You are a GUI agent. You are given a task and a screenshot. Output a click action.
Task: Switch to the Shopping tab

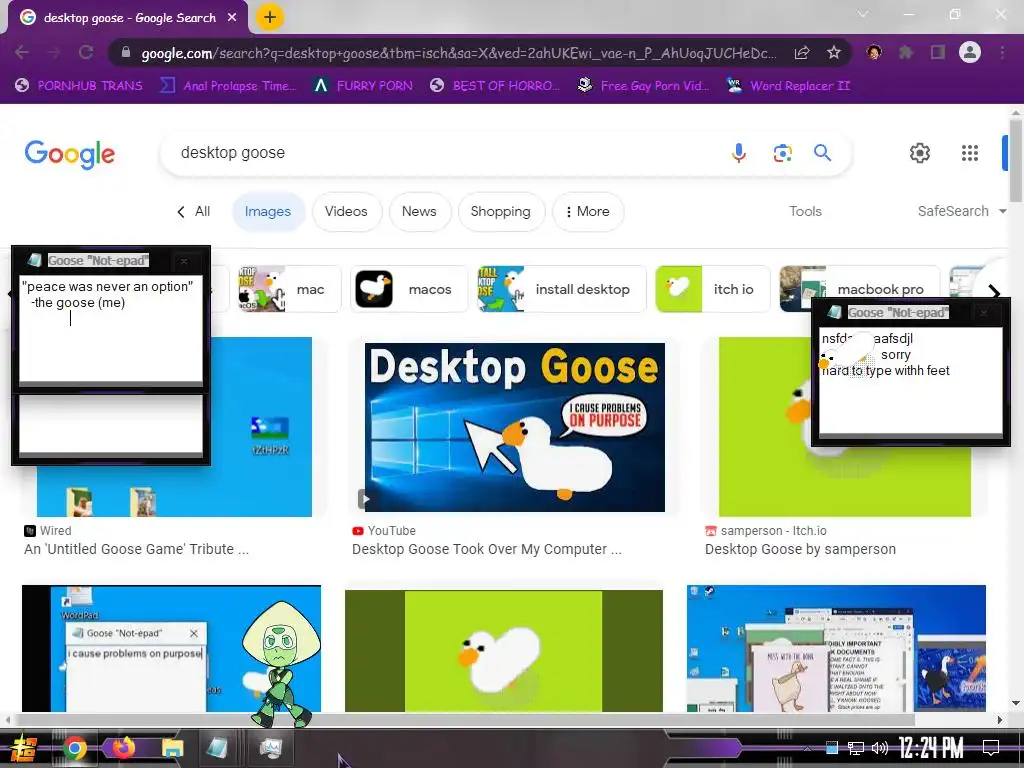pyautogui.click(x=501, y=212)
